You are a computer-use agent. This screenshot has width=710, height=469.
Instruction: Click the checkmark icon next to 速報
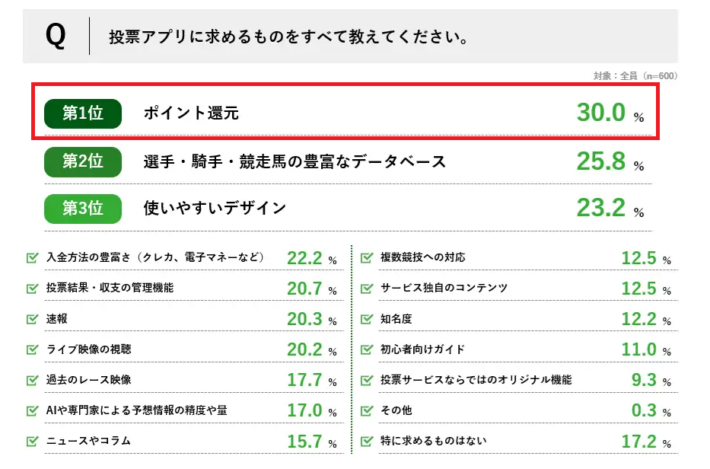click(32, 318)
